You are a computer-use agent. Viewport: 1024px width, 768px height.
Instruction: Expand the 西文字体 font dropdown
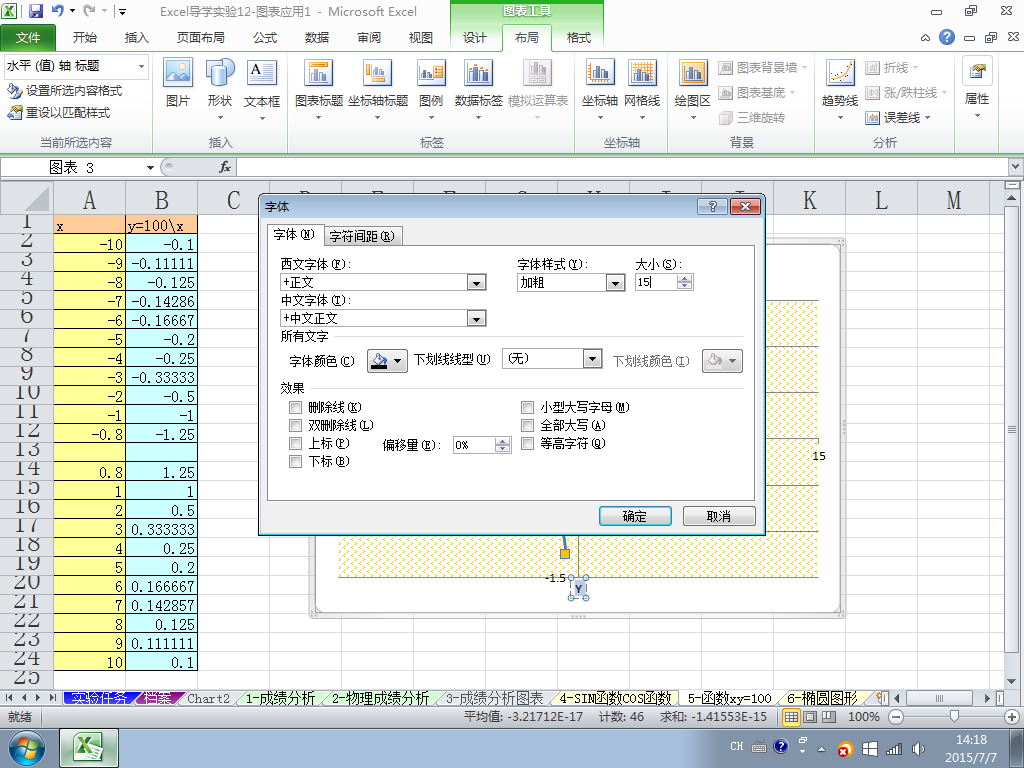pyautogui.click(x=477, y=283)
